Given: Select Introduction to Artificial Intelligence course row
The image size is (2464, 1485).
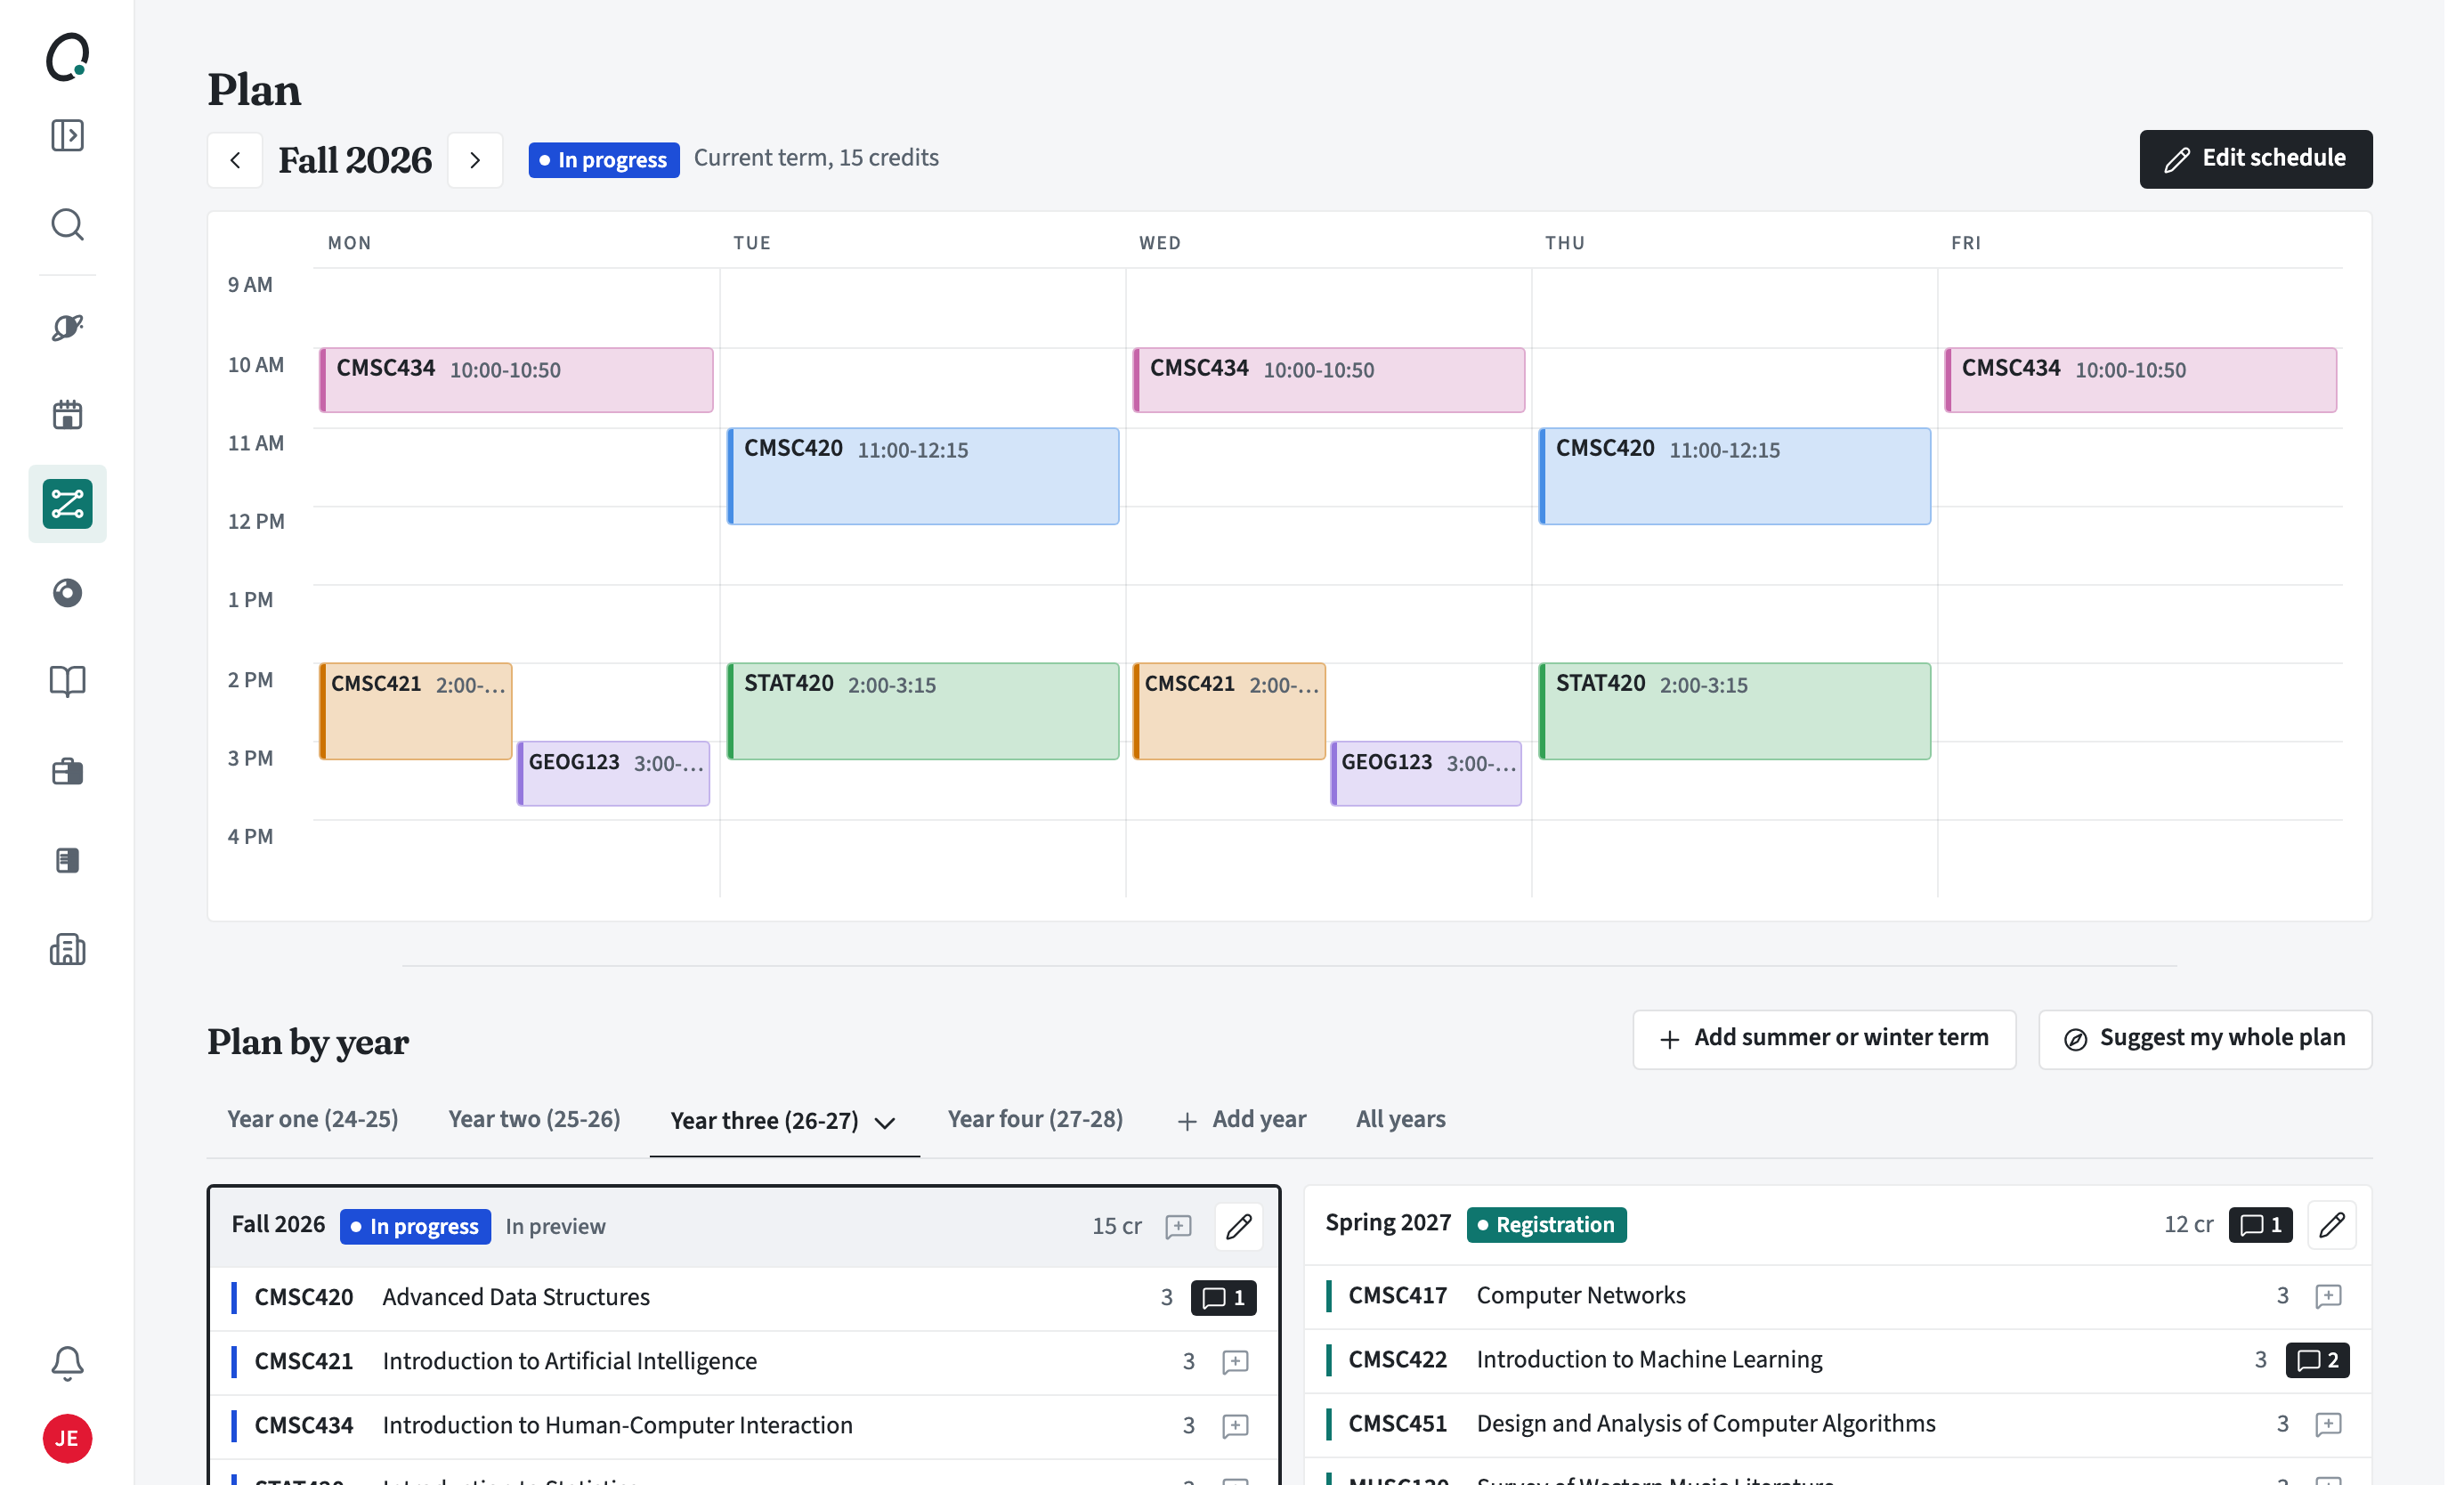Looking at the screenshot, I should coord(744,1361).
